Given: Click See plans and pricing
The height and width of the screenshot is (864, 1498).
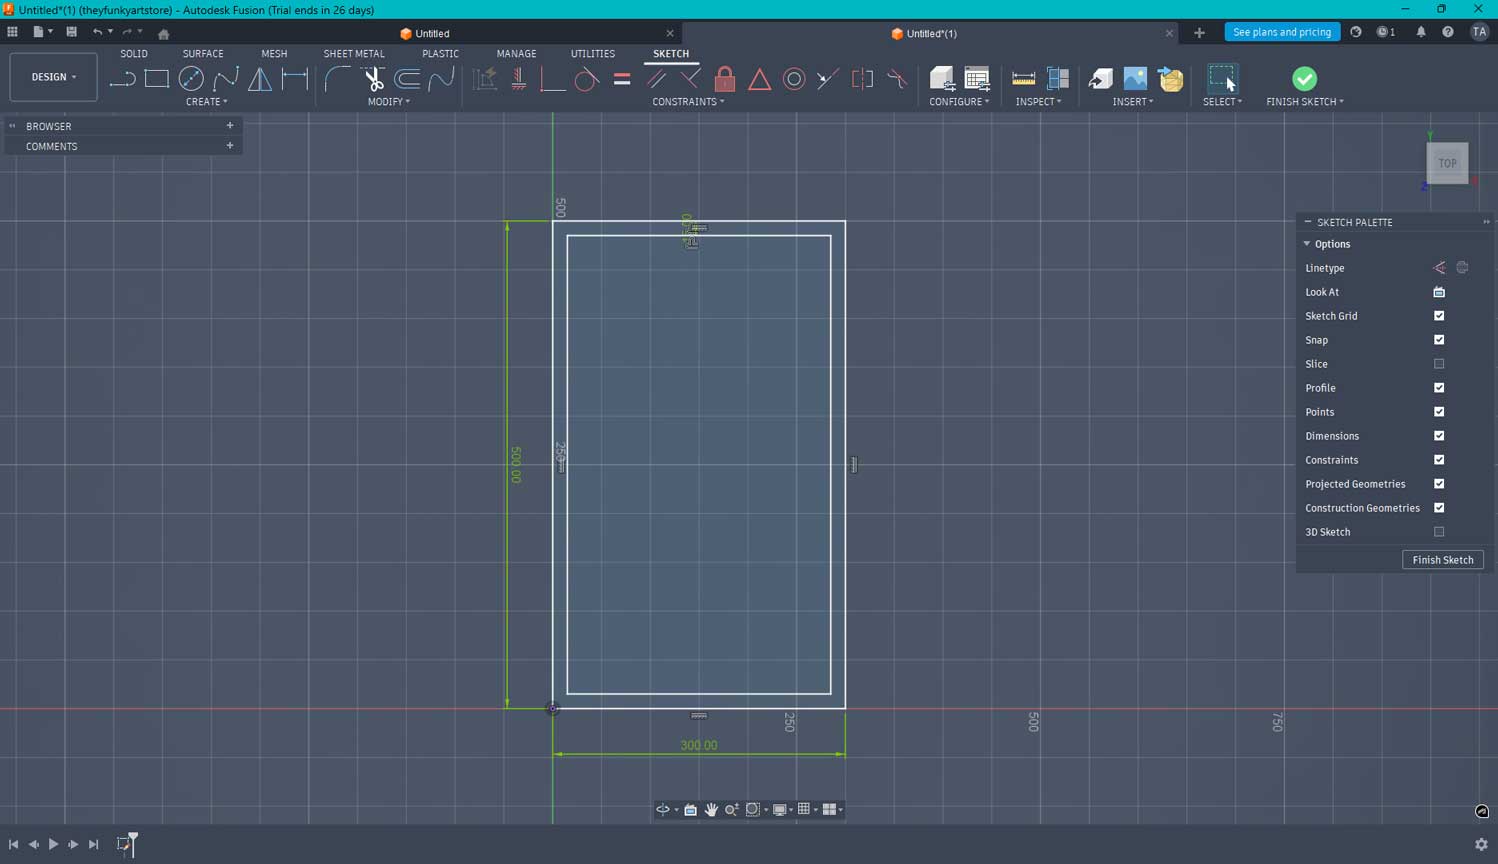Looking at the screenshot, I should (x=1281, y=32).
